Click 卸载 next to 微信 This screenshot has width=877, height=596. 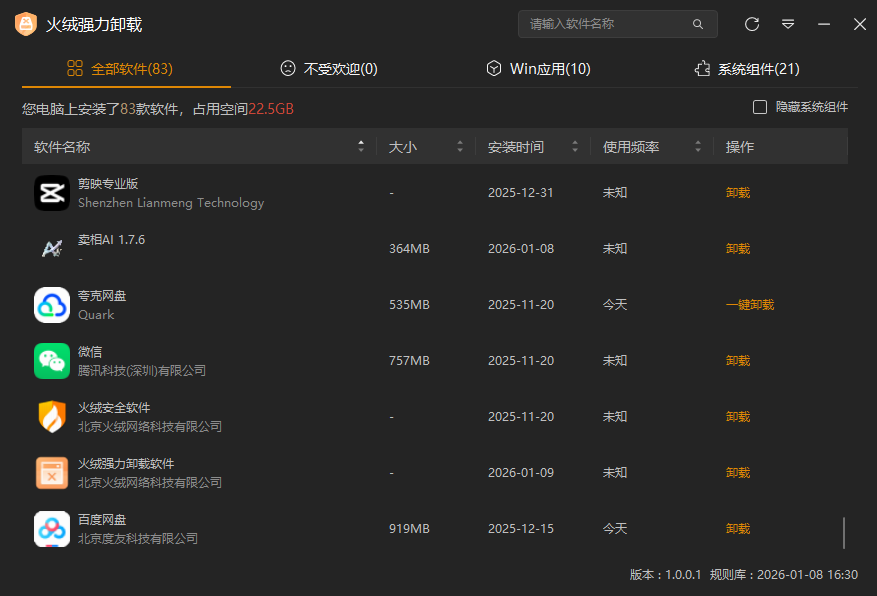[x=737, y=360]
